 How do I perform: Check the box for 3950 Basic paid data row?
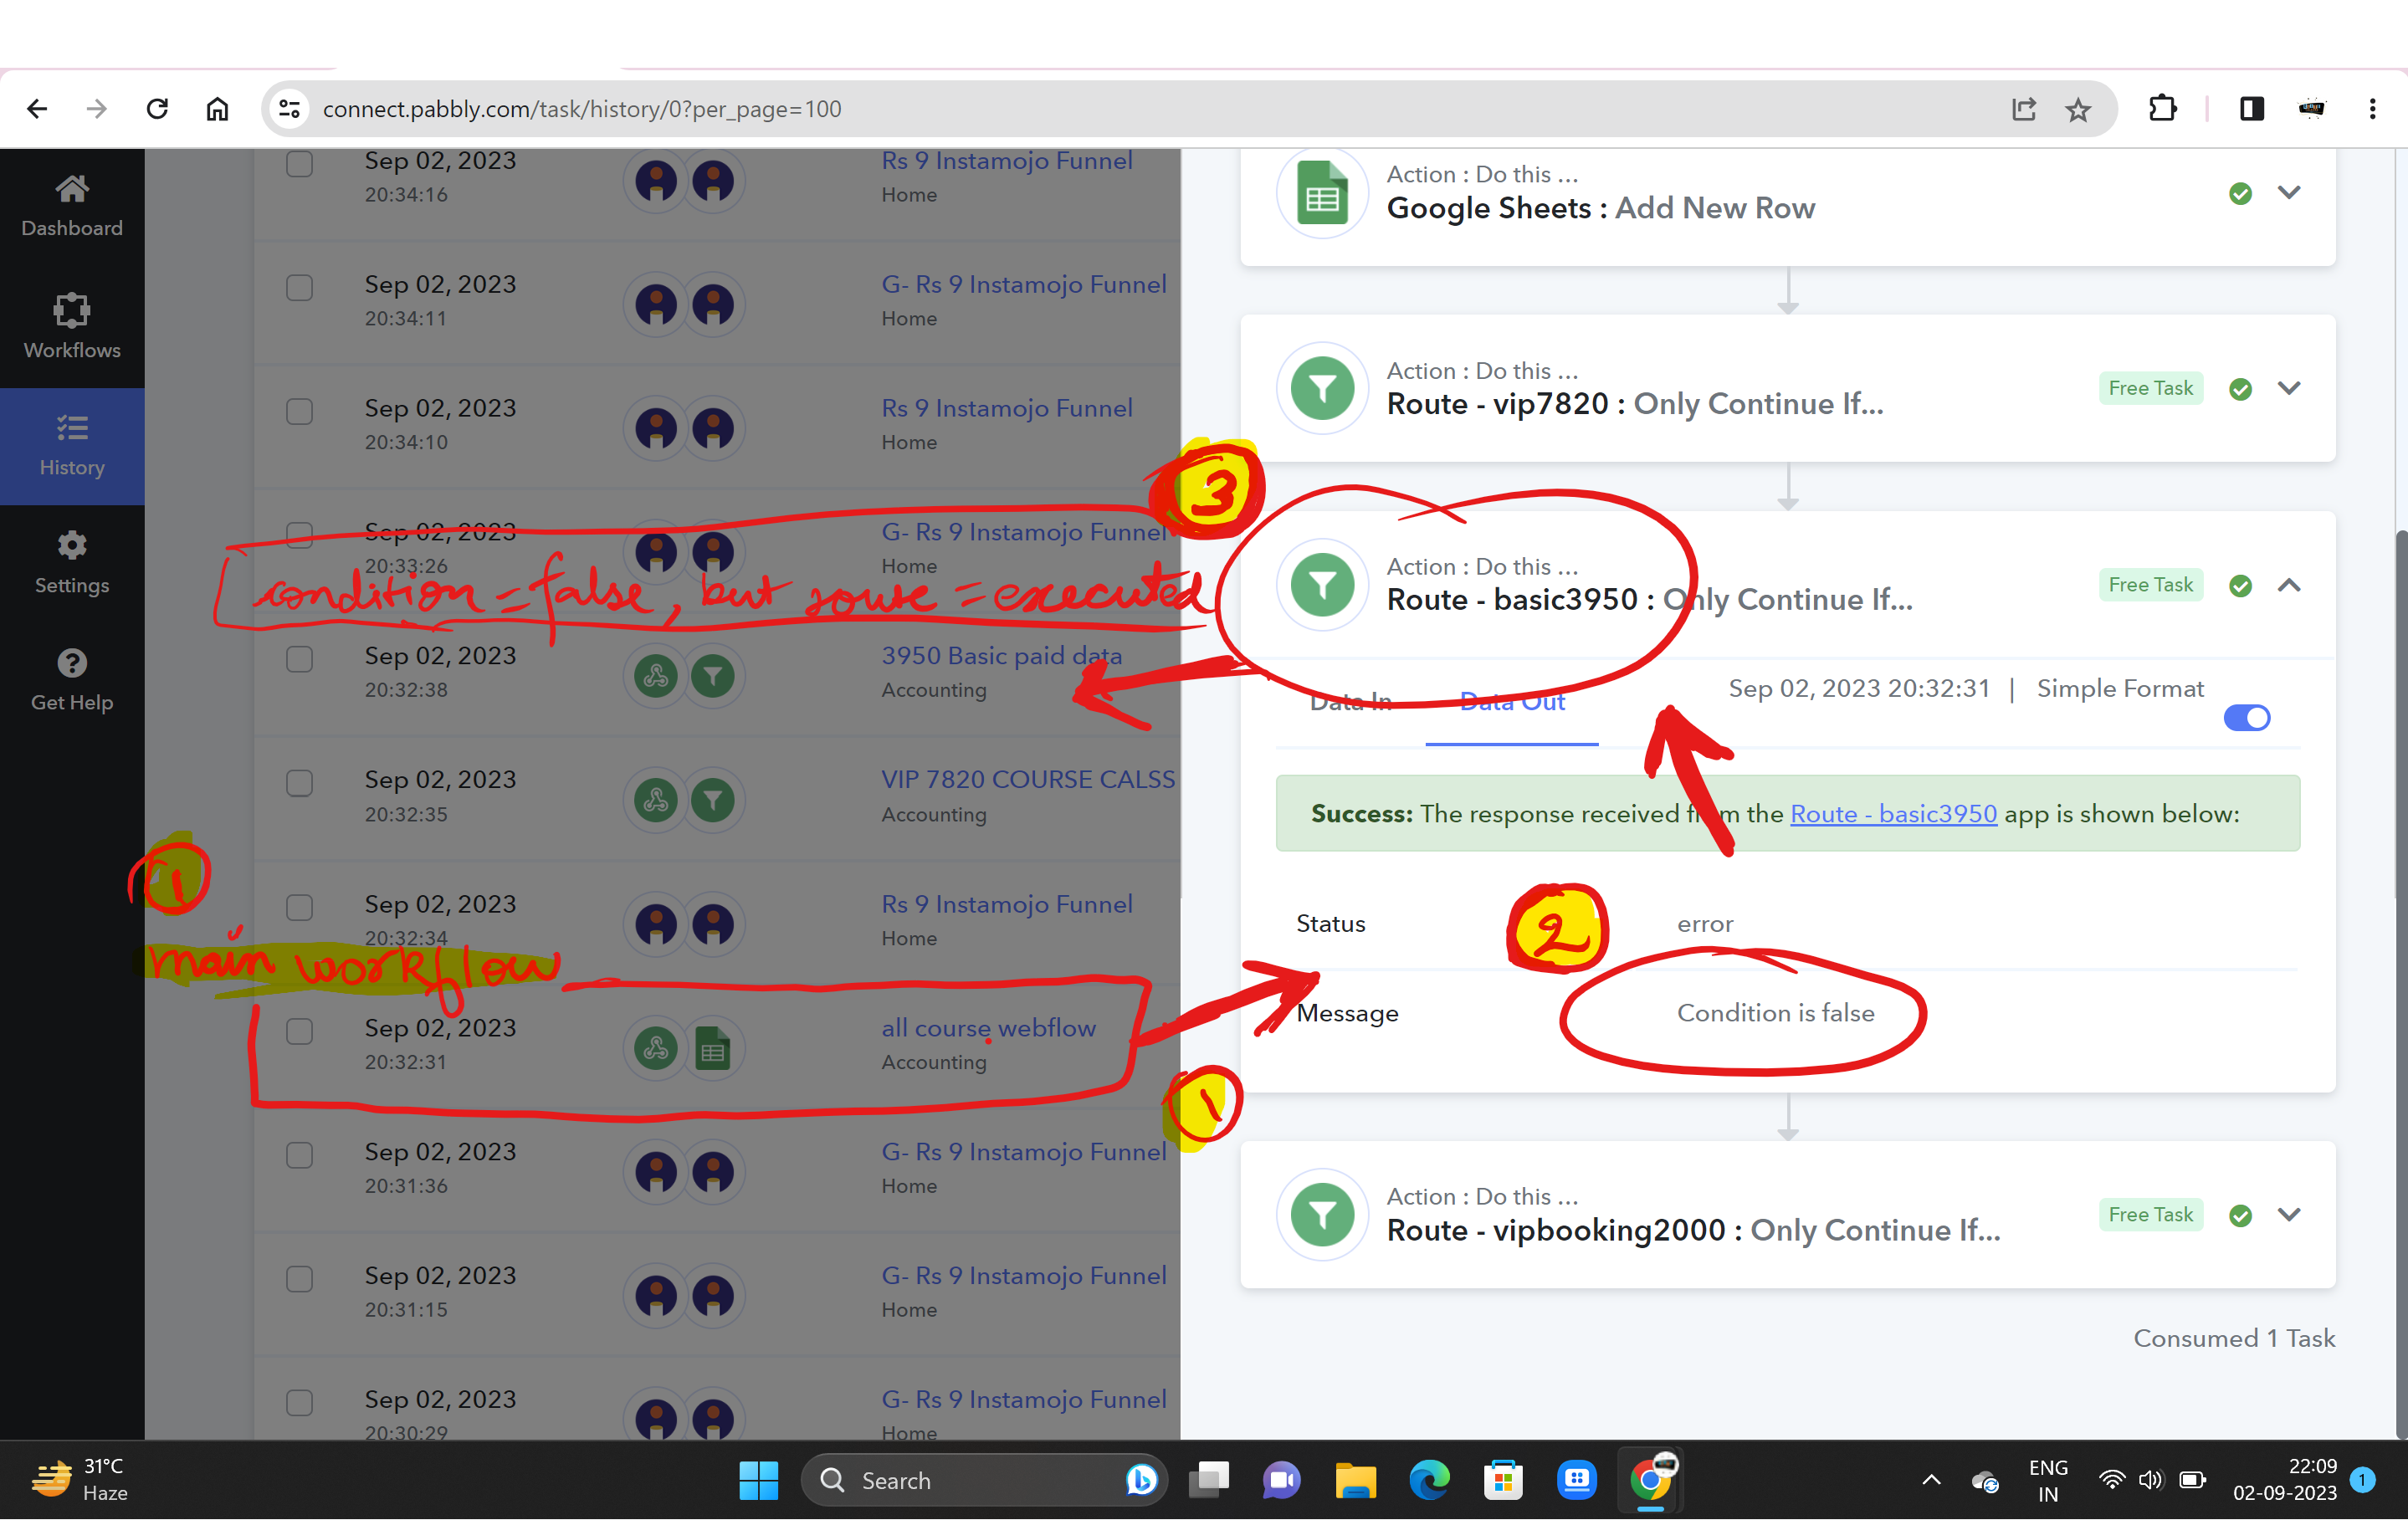tap(299, 660)
